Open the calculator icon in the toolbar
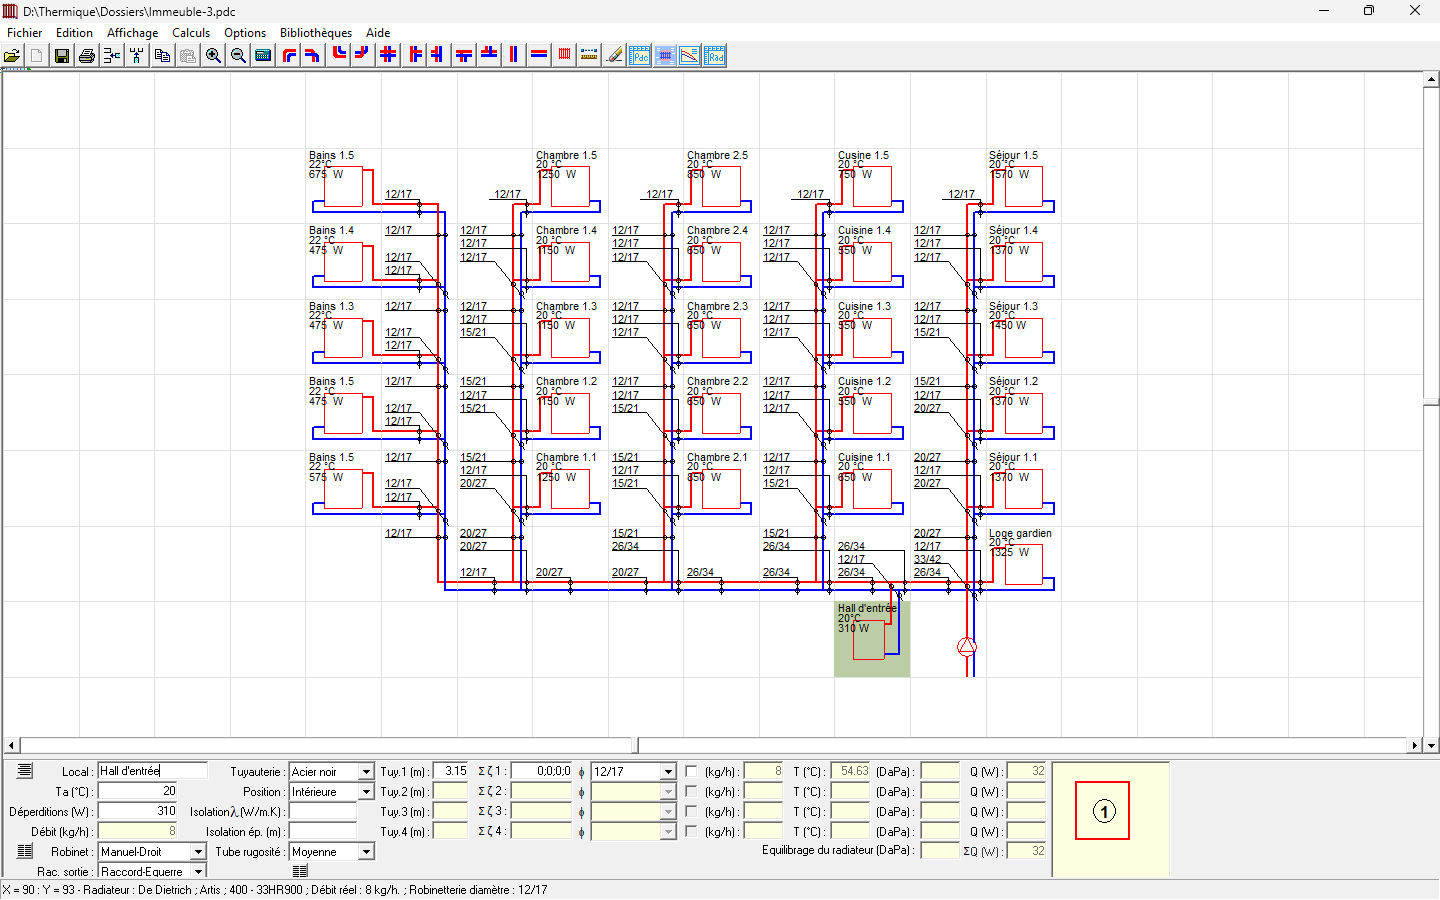 point(263,56)
